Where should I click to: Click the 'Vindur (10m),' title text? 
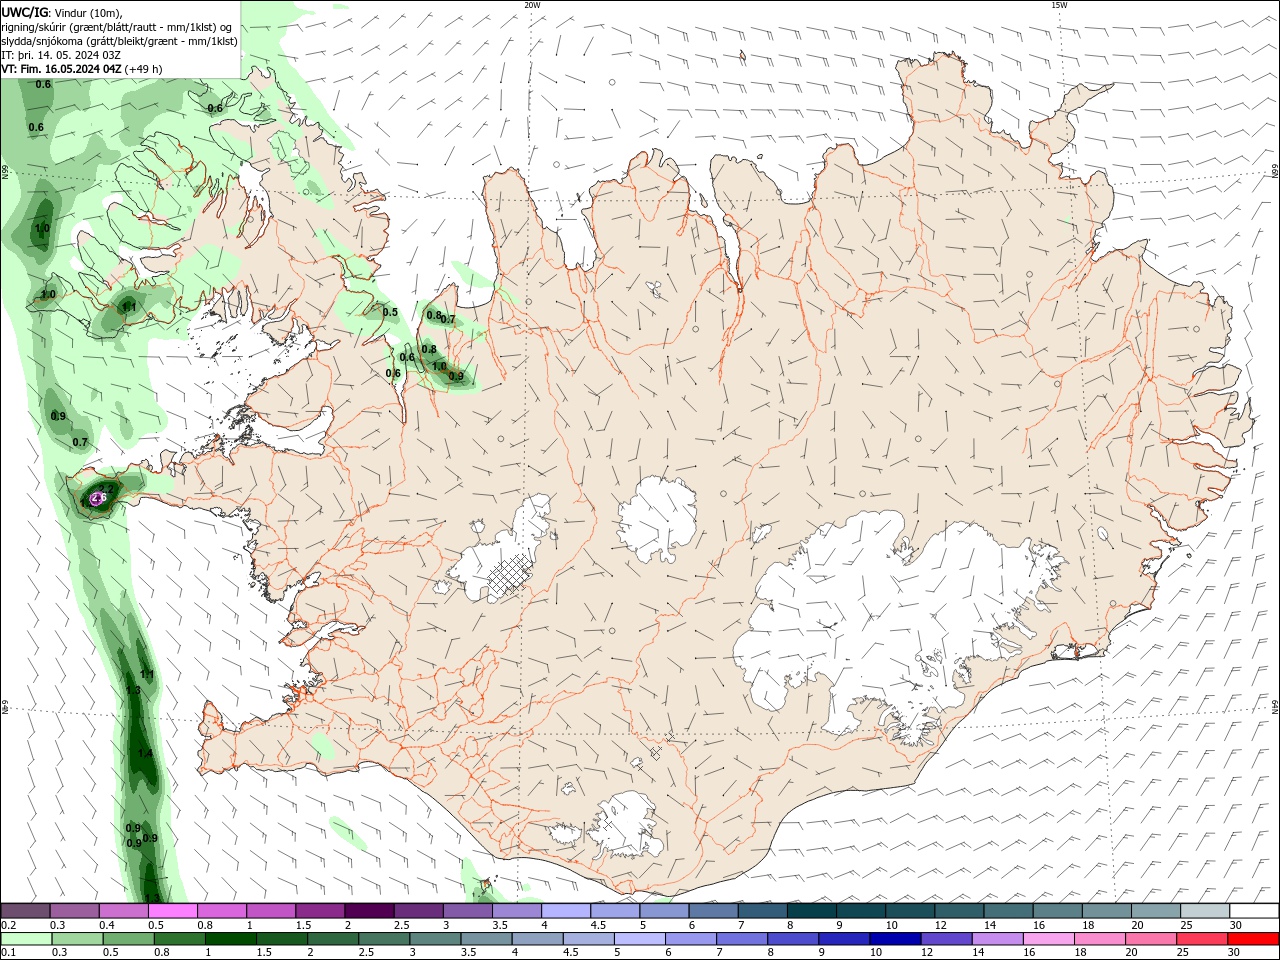(x=87, y=12)
